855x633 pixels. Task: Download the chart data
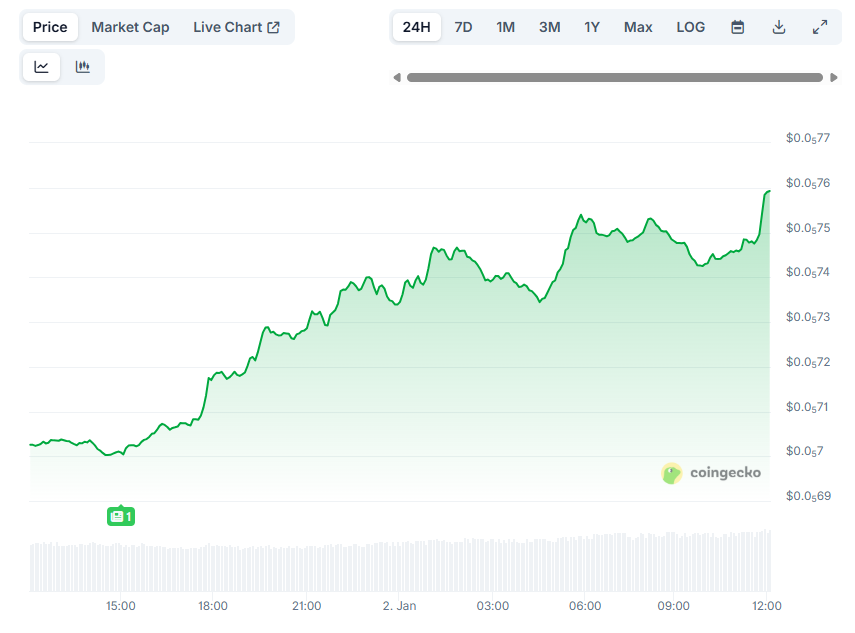point(779,27)
